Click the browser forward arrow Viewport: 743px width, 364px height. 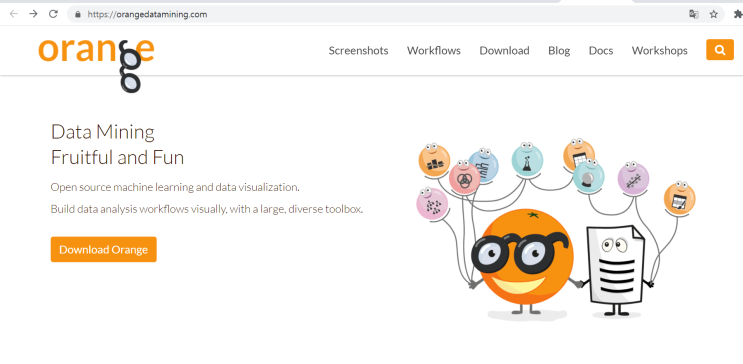(x=33, y=14)
